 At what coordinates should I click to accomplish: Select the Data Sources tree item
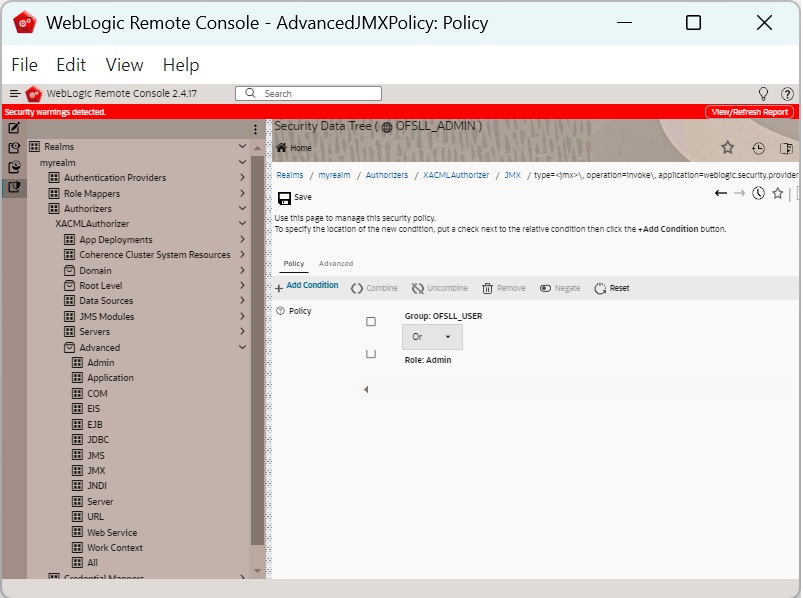click(x=106, y=301)
